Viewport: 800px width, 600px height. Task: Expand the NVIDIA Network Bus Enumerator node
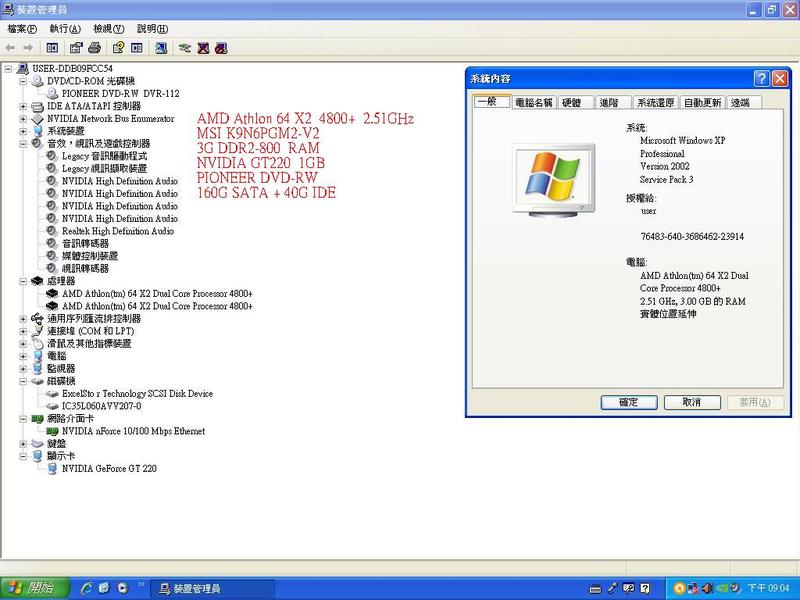23,118
